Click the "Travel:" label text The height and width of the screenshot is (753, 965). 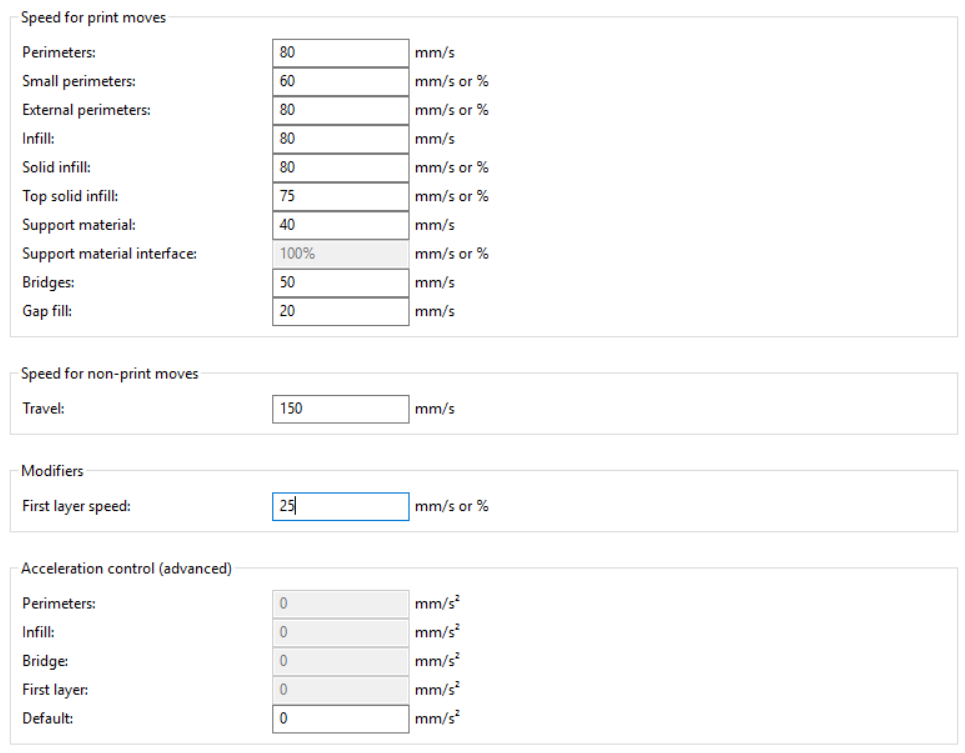[x=43, y=409]
